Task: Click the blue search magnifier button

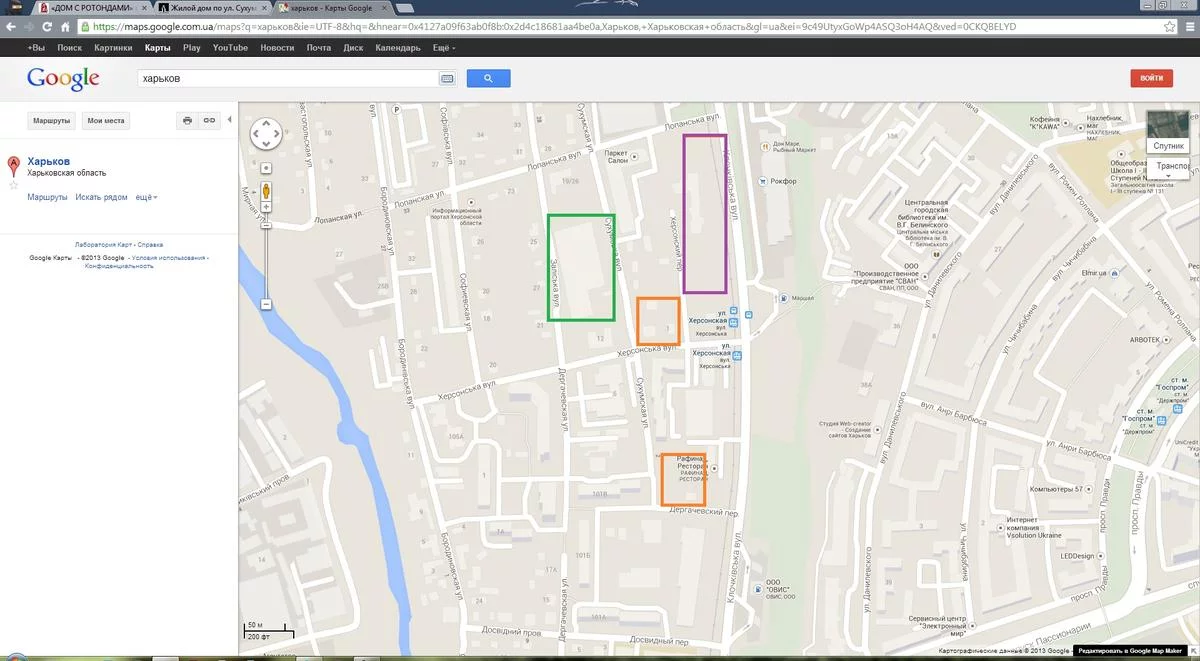Action: 488,78
